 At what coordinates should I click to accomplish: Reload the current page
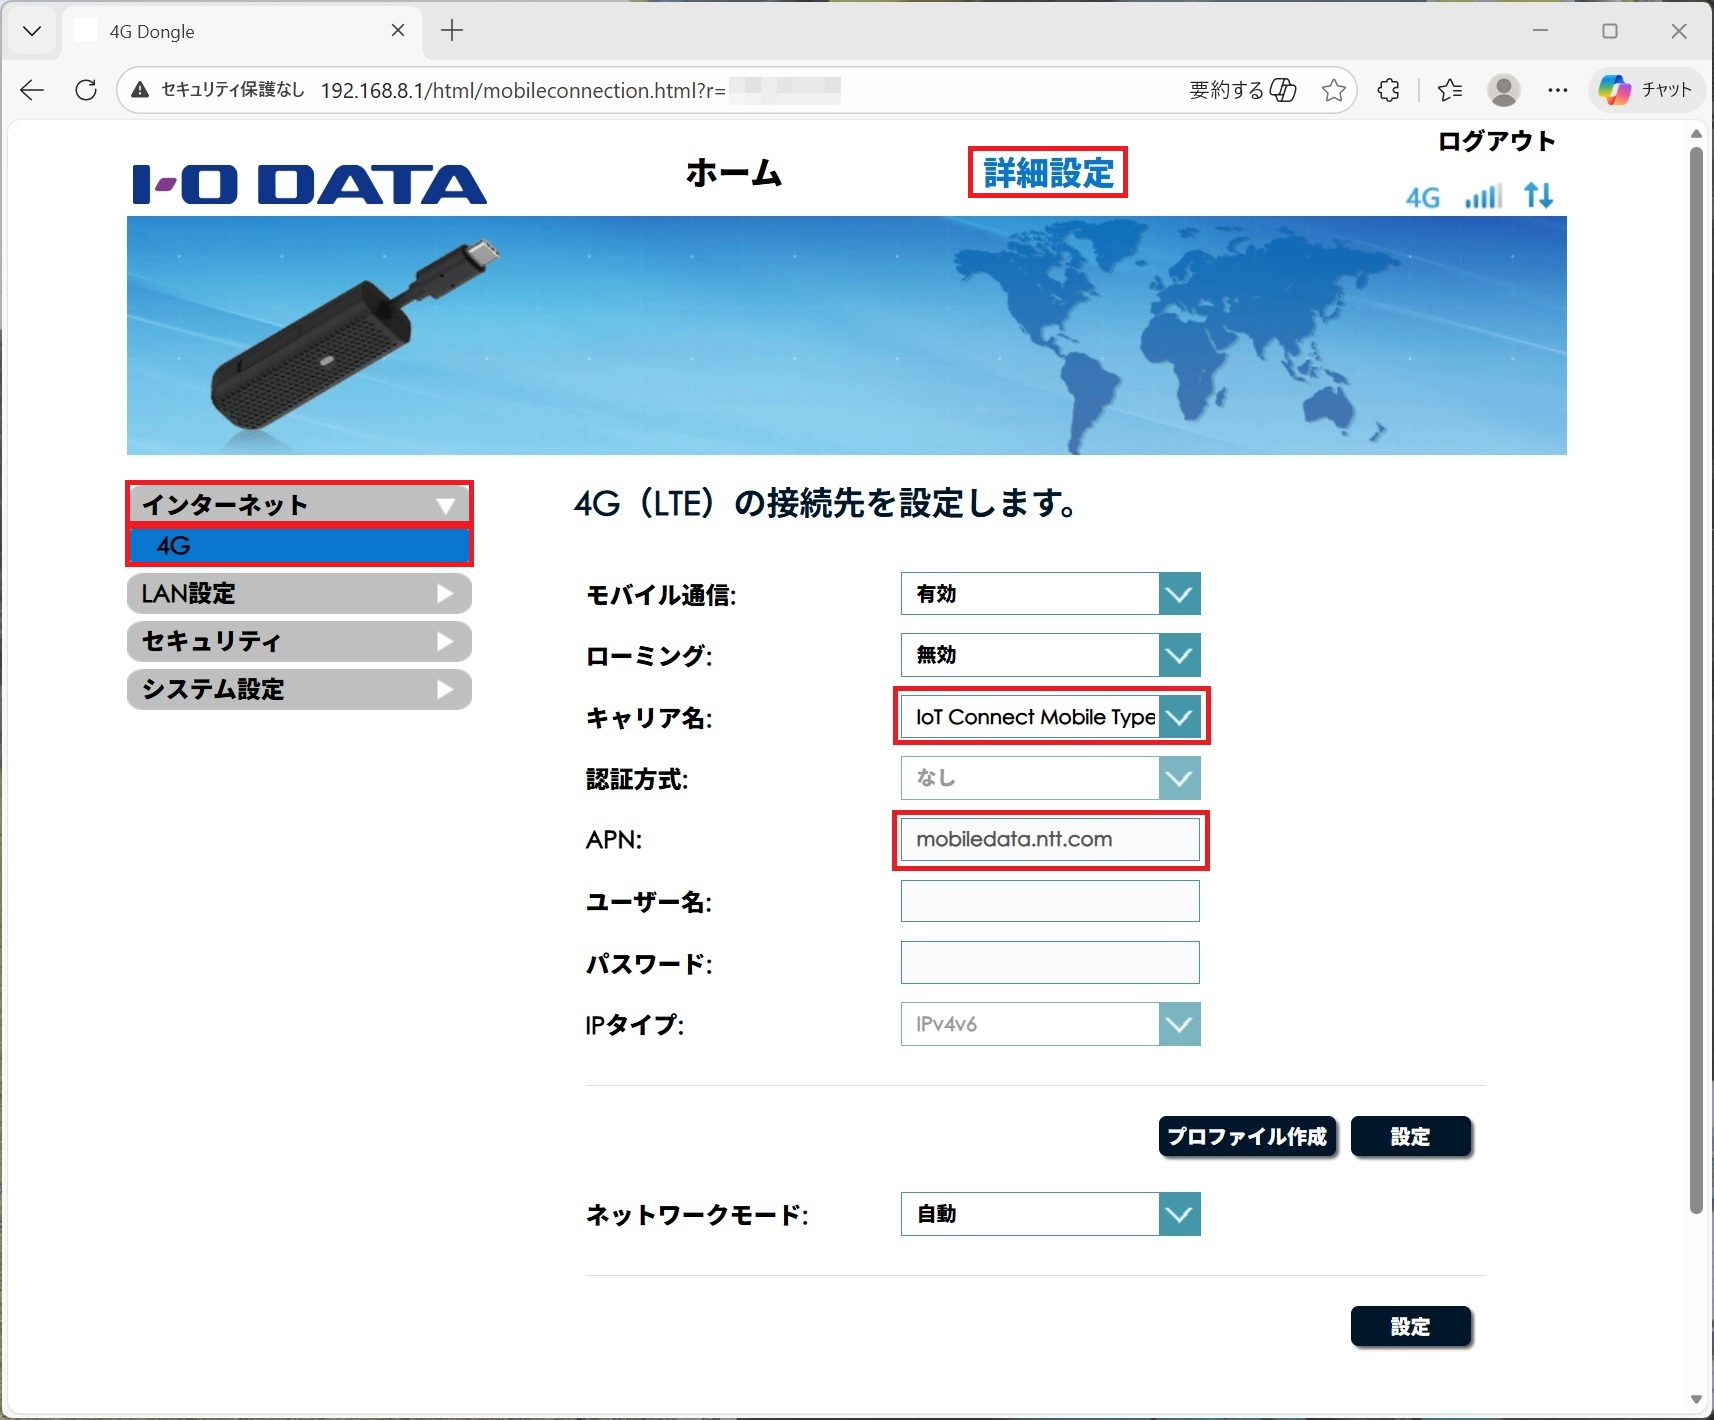(x=86, y=90)
